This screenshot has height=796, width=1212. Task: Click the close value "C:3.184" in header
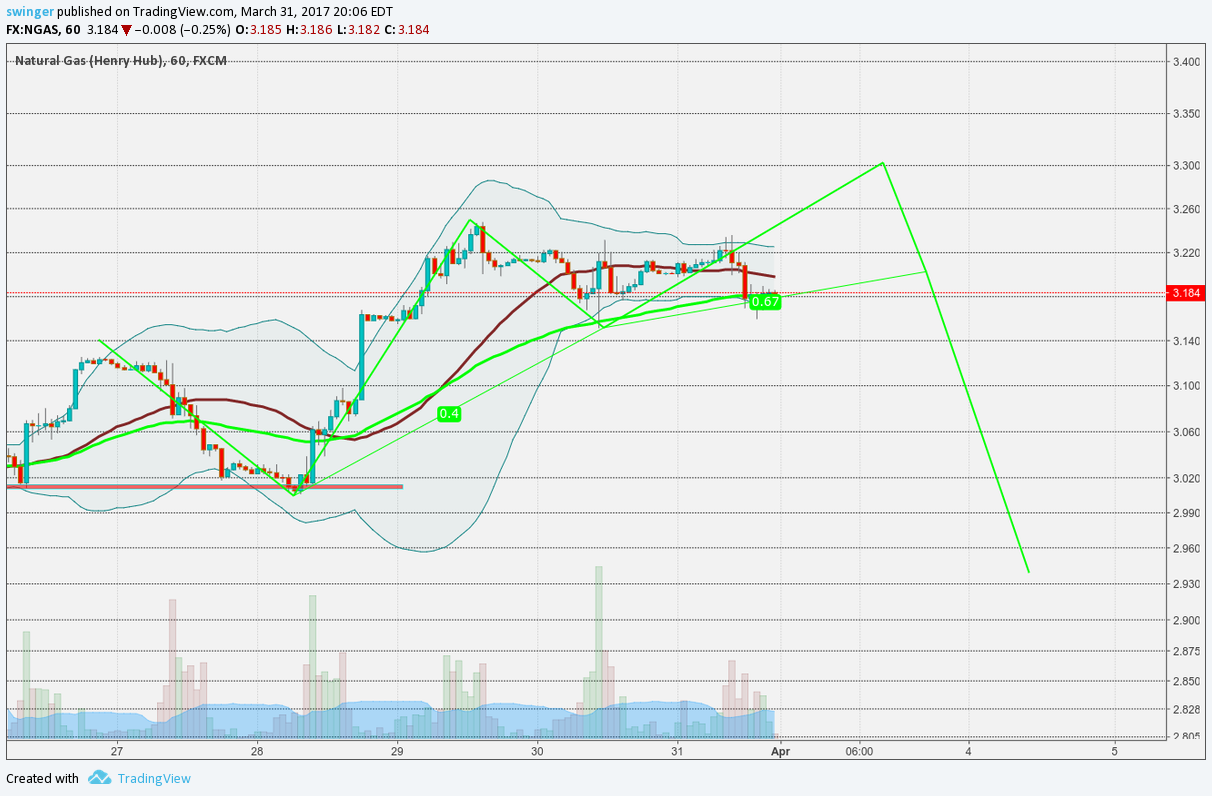pos(406,30)
